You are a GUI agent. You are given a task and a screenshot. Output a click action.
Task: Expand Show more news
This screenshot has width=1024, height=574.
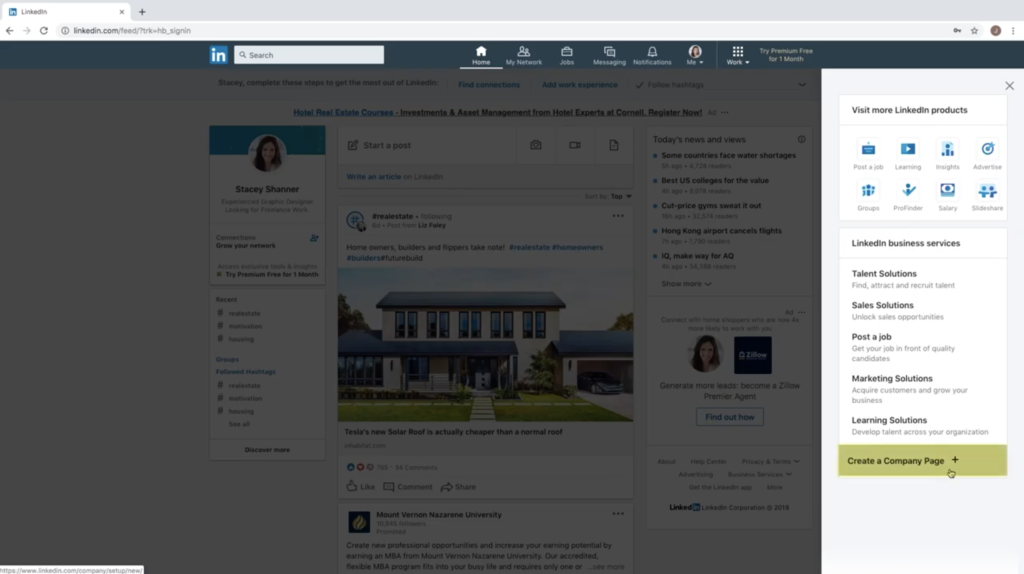click(x=686, y=284)
